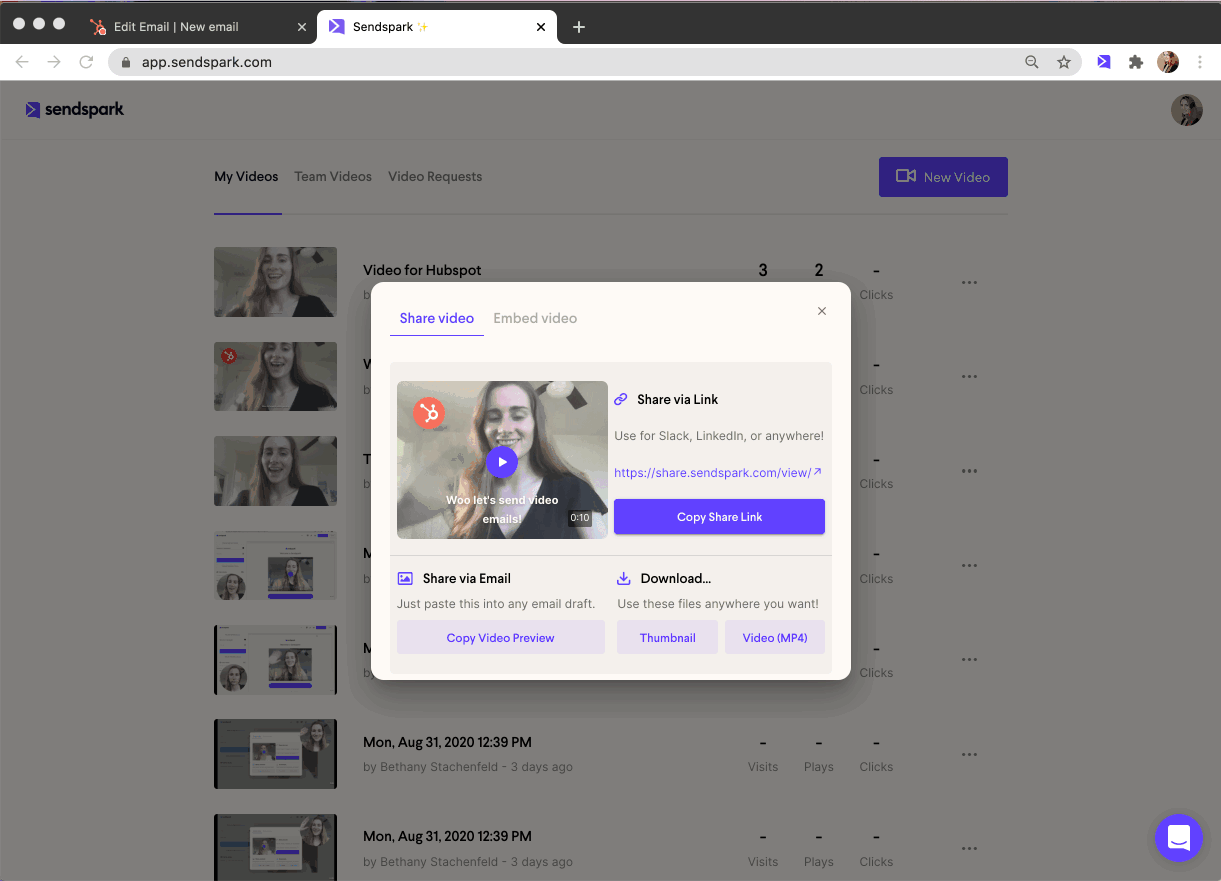Click the HubSpot logo on video preview
Image resolution: width=1221 pixels, height=881 pixels.
429,412
